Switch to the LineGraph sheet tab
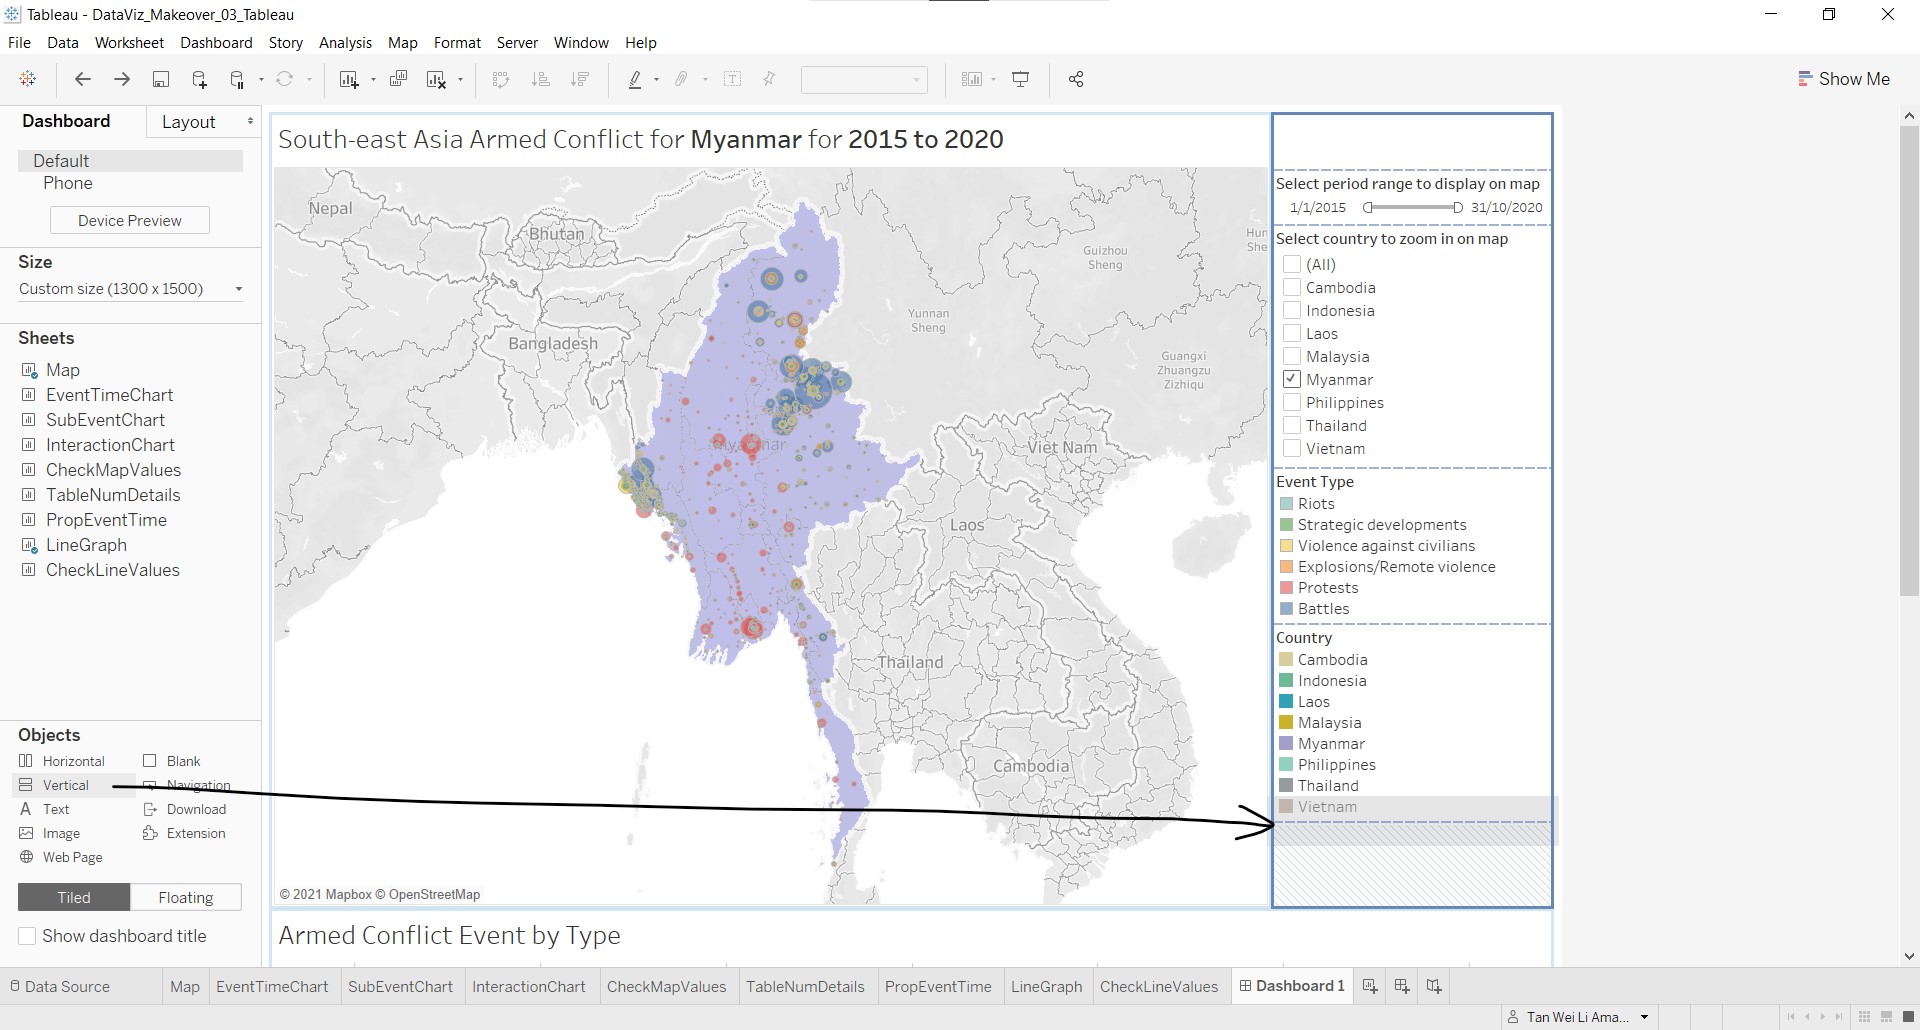 click(x=1046, y=987)
